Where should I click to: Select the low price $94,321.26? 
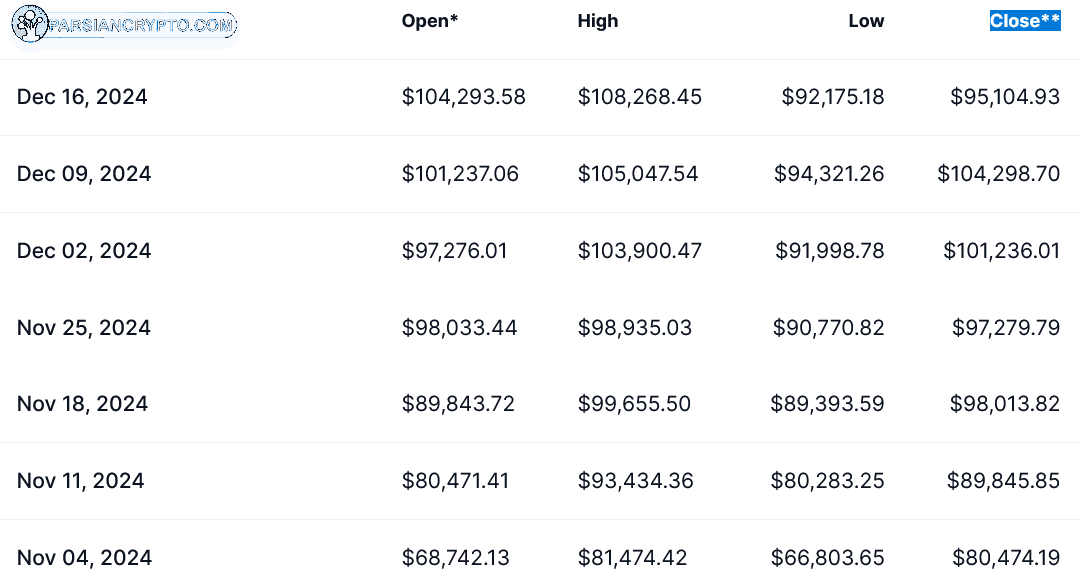(x=829, y=174)
